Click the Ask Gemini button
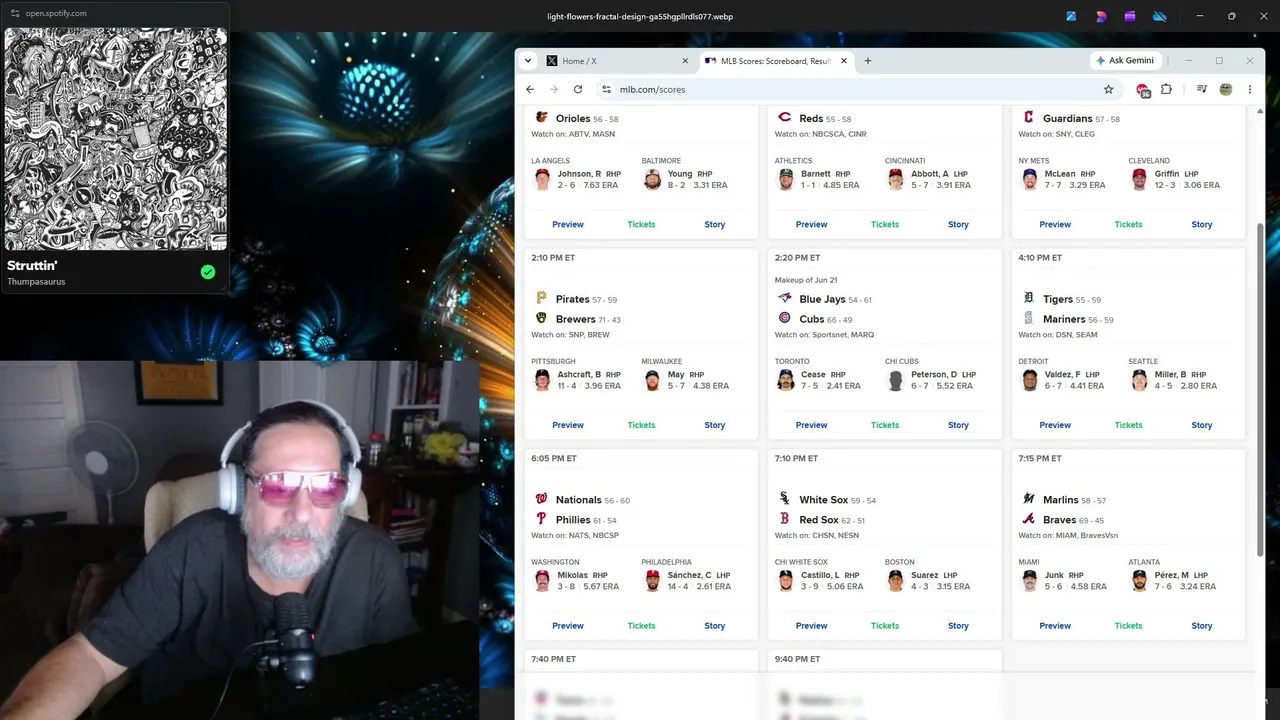This screenshot has width=1280, height=720. click(1125, 61)
